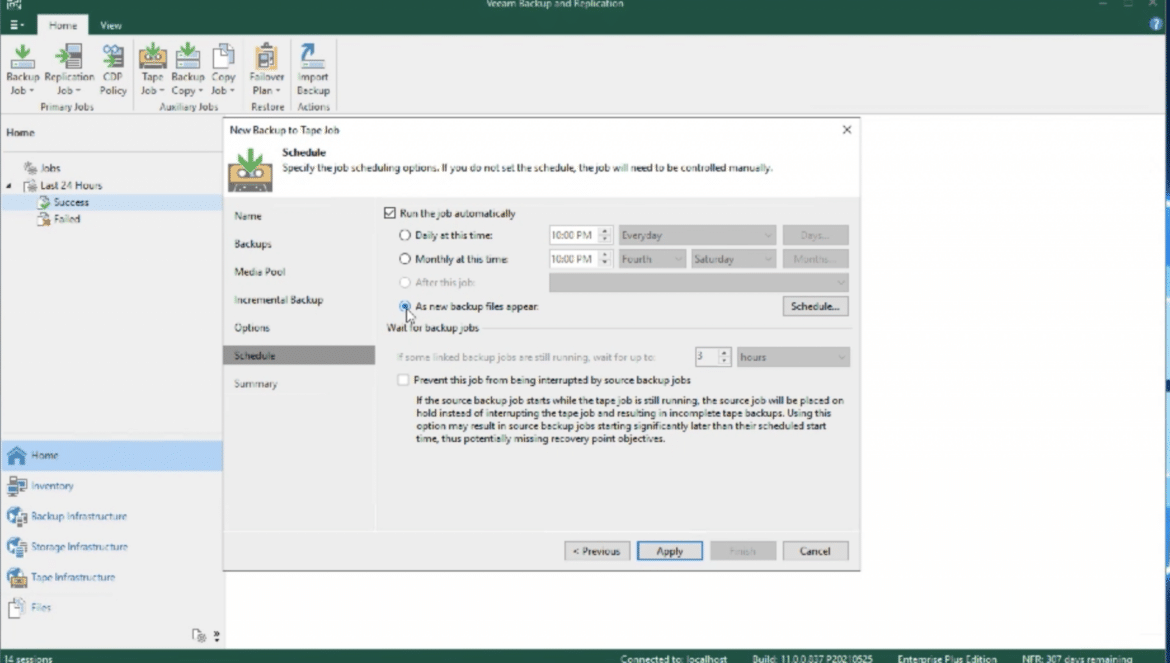1170x663 pixels.
Task: Increase the wait hours spinner
Action: (x=724, y=353)
